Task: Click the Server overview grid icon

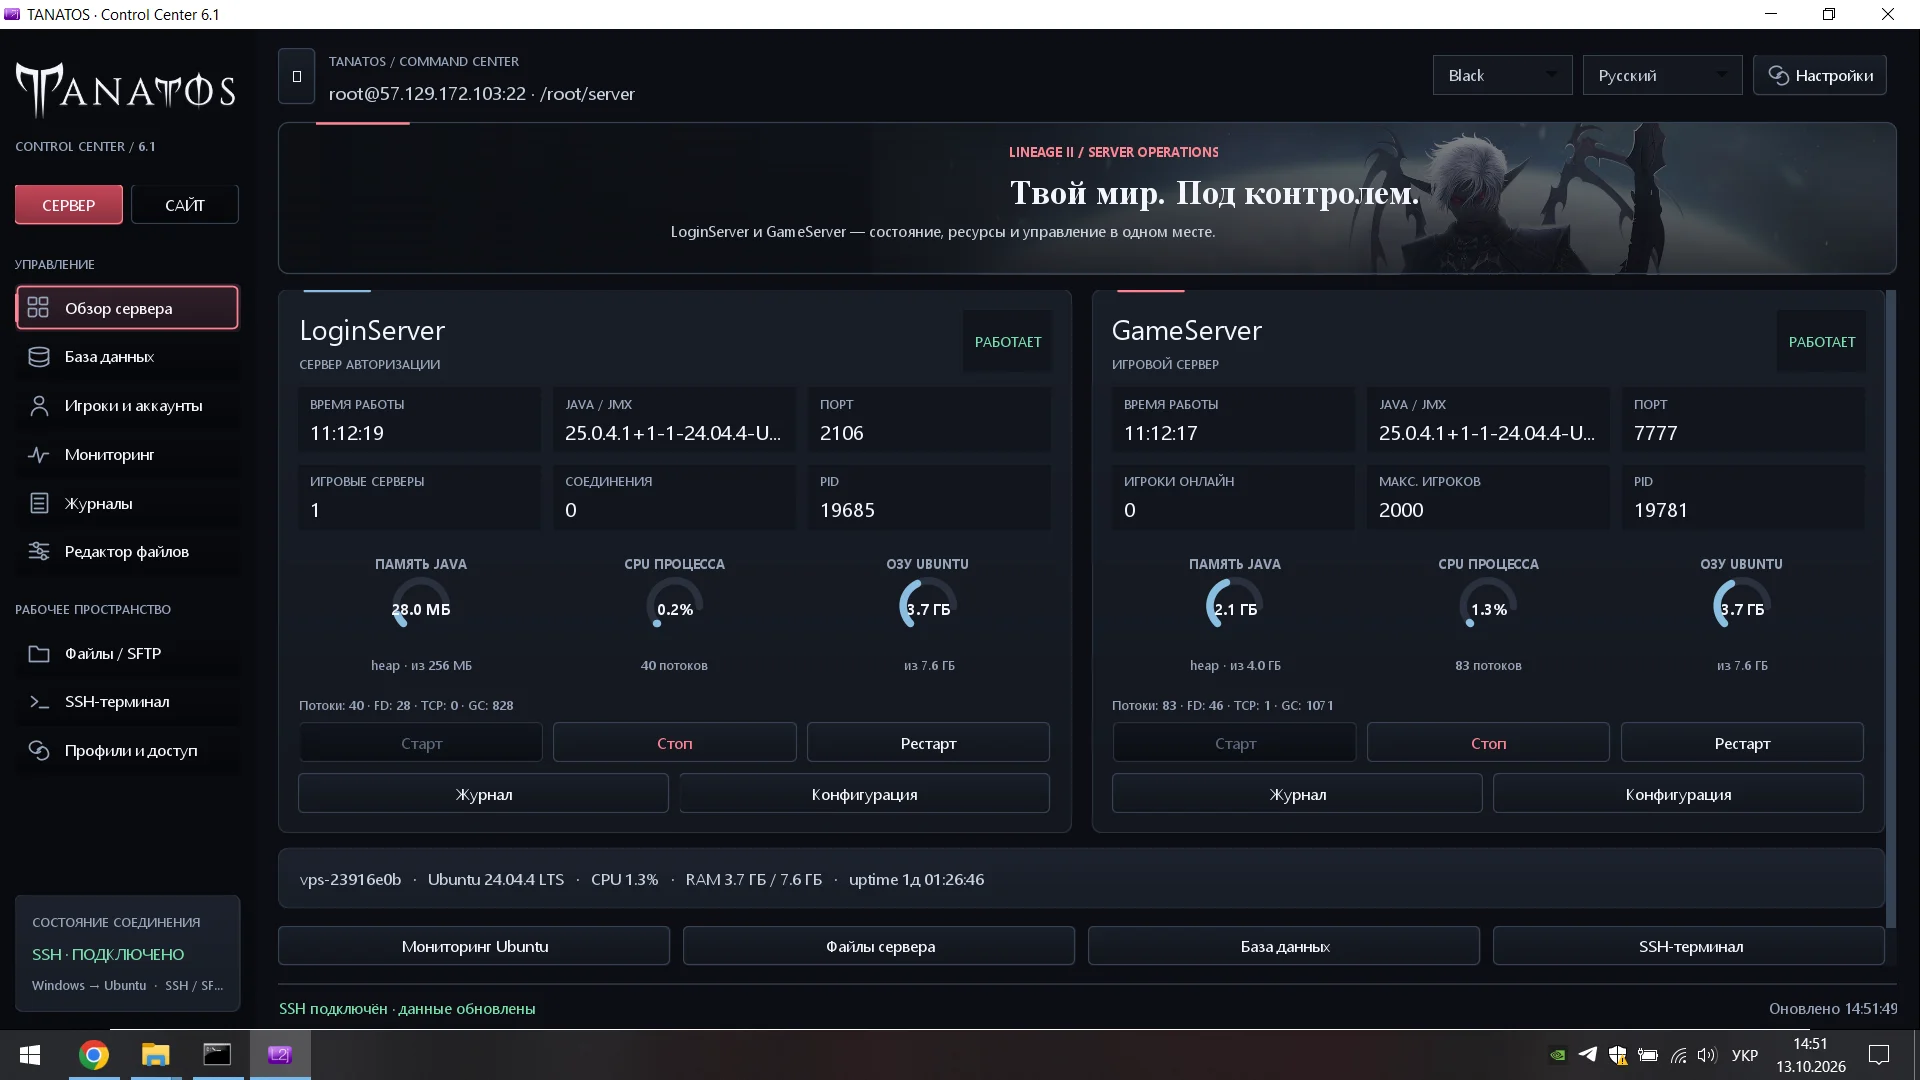Action: 38,308
